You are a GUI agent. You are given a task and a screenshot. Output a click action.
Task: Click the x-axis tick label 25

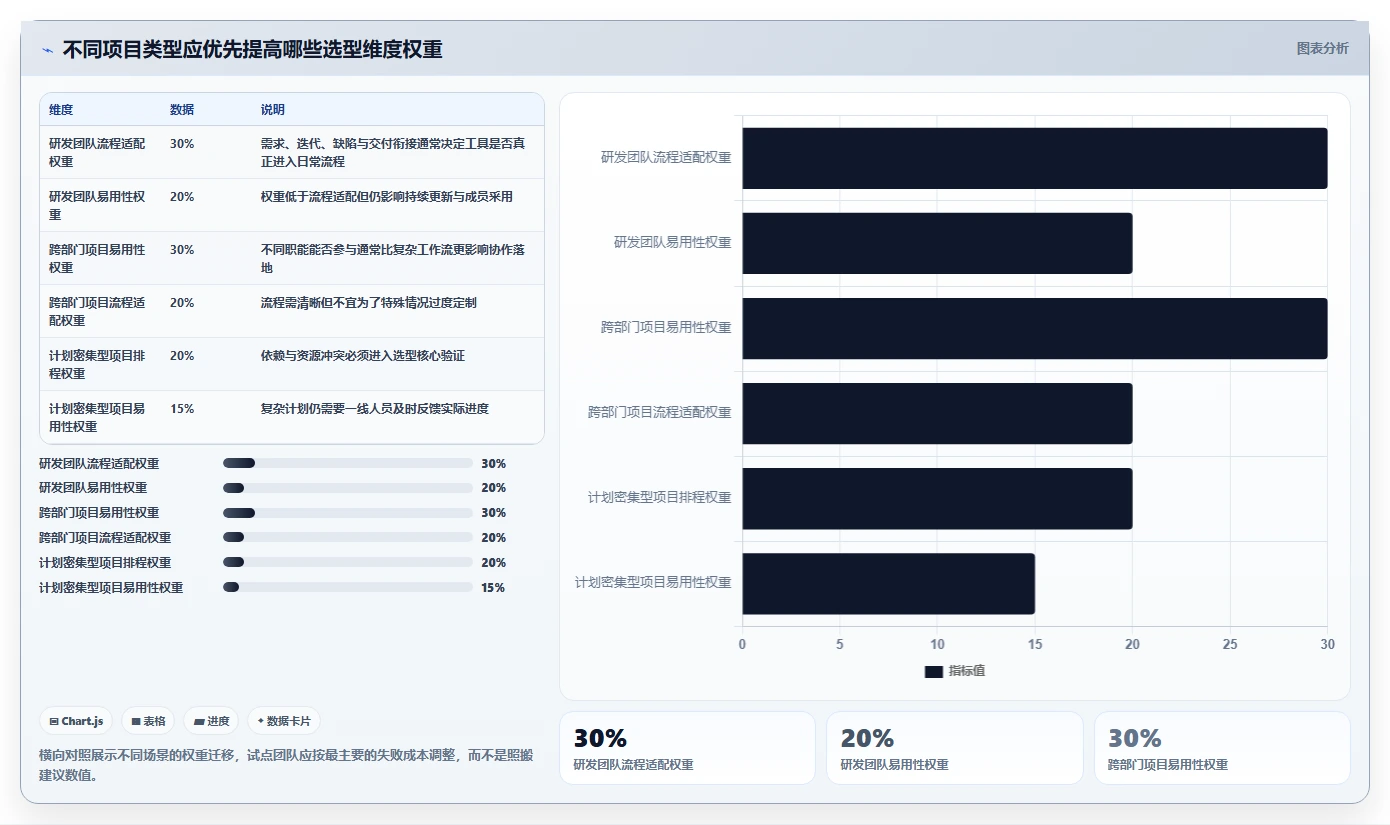pyautogui.click(x=1230, y=645)
